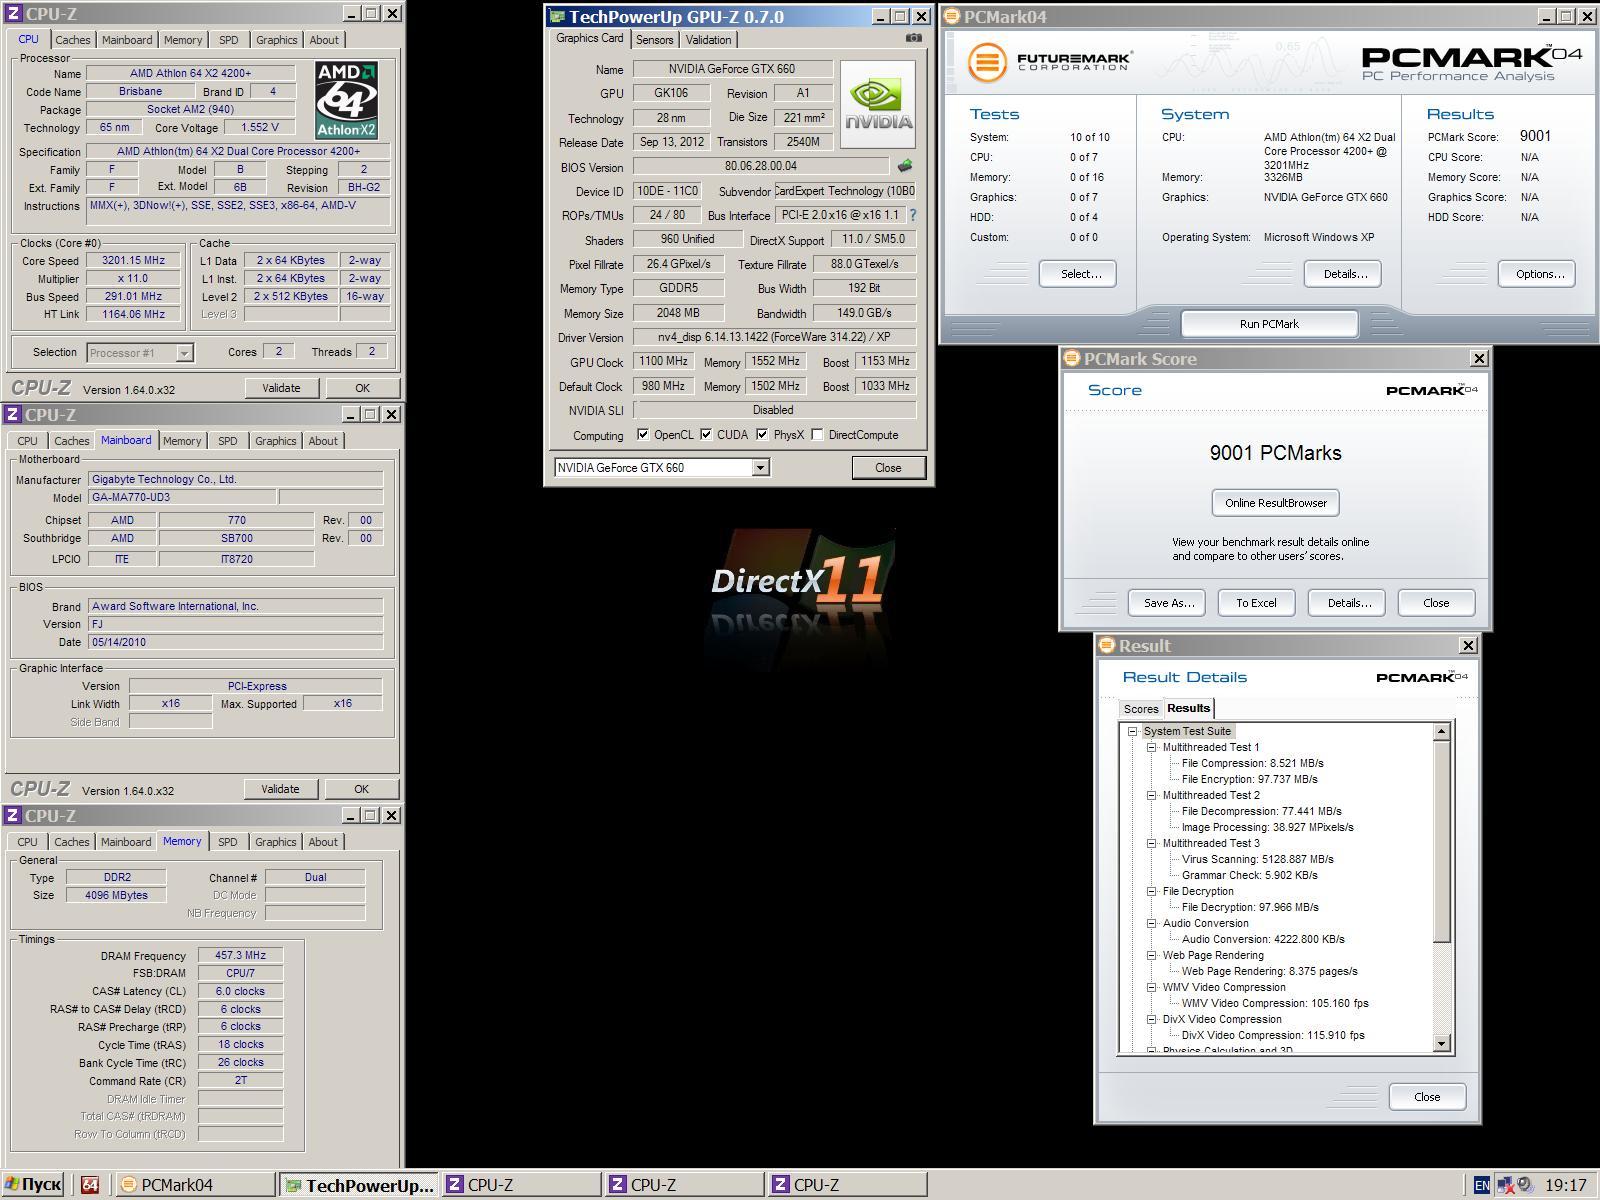Screen dimensions: 1600x1200
Task: Select Virus Scanning result row
Action: pyautogui.click(x=1257, y=859)
